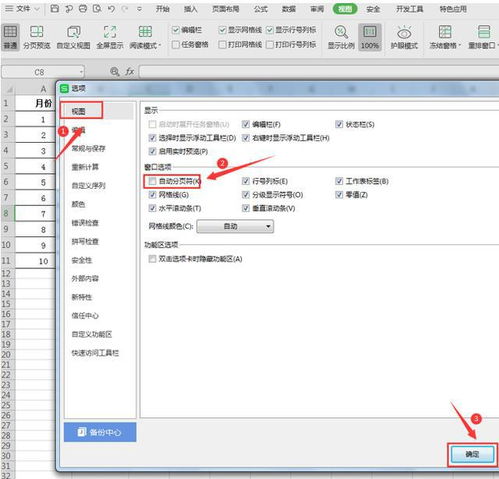Open the 数据 ribbon tab
This screenshot has height=479, width=499.
click(x=289, y=9)
